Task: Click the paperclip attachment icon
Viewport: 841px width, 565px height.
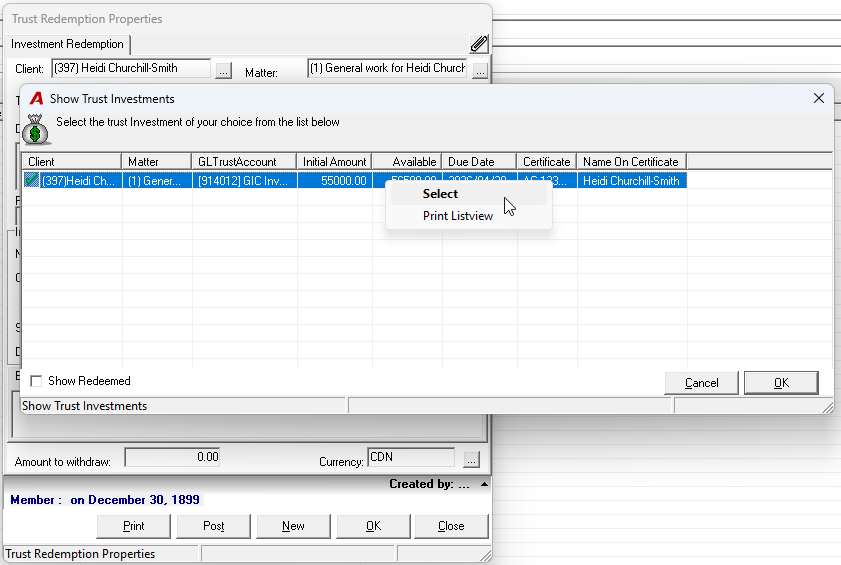Action: click(479, 44)
